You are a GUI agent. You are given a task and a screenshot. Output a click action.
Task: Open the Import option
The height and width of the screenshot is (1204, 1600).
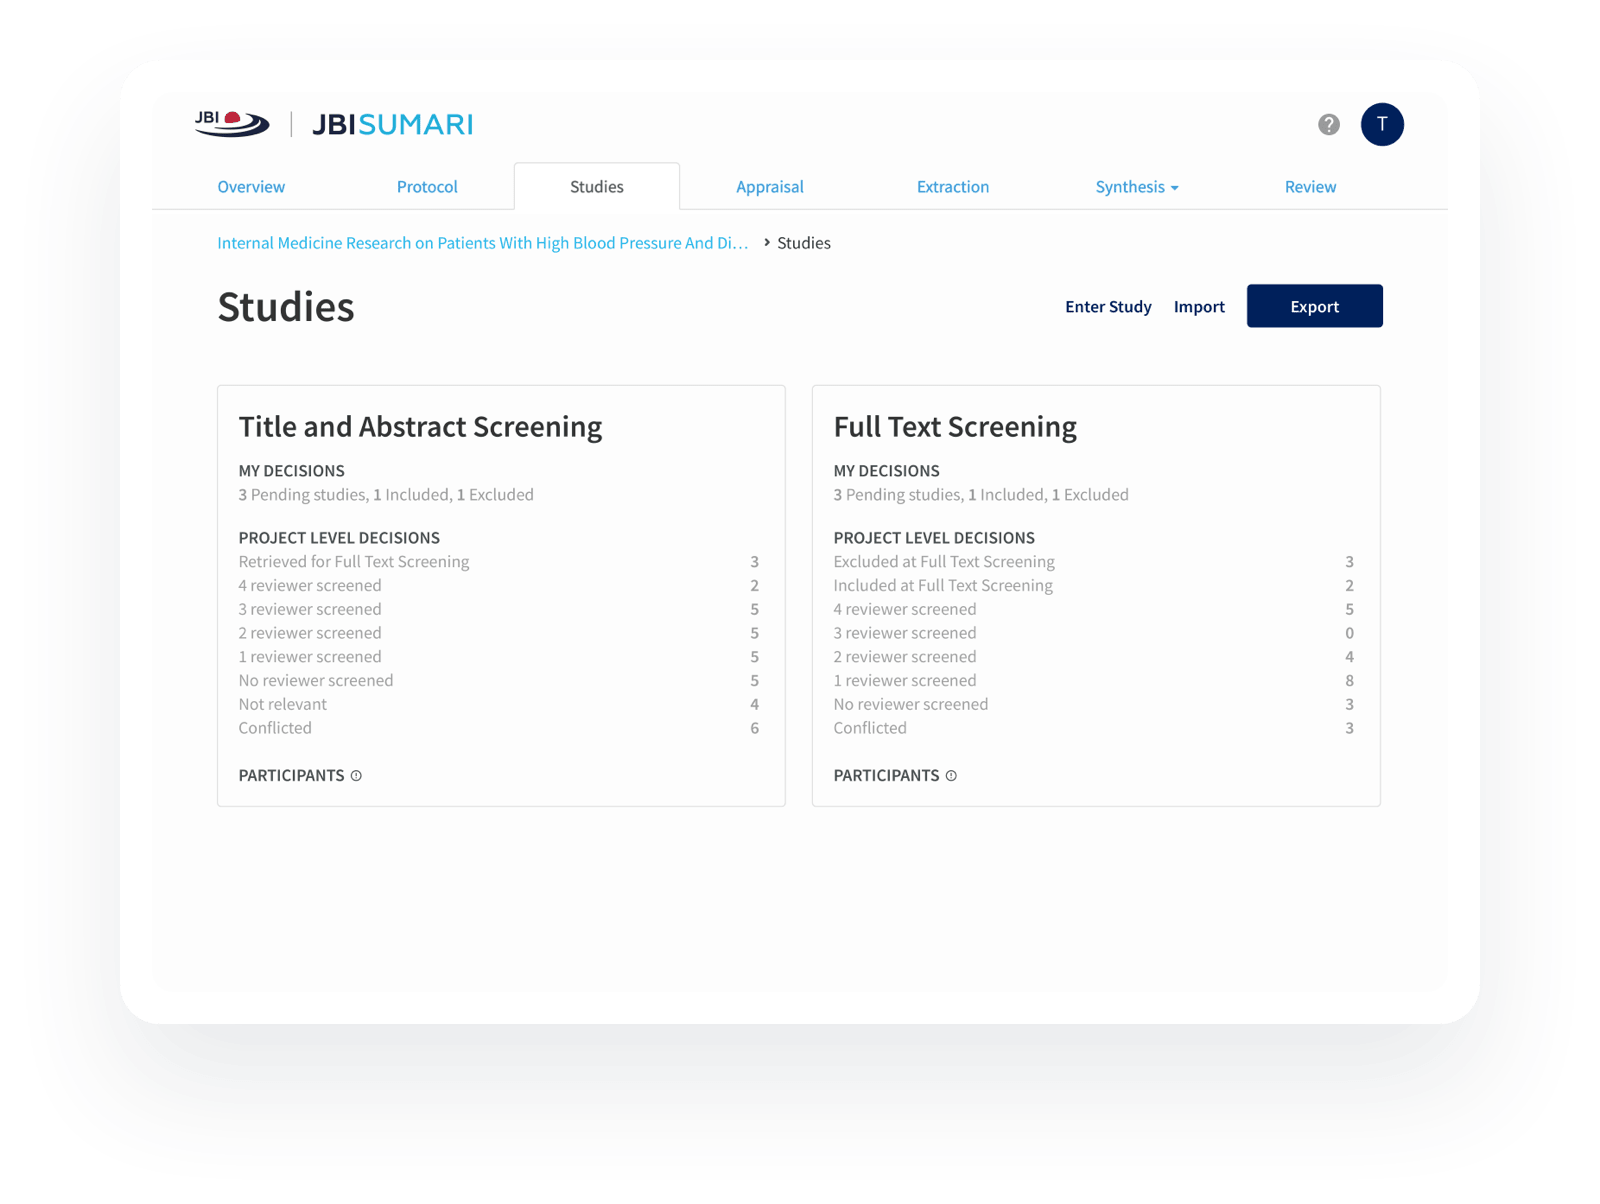[x=1199, y=306]
